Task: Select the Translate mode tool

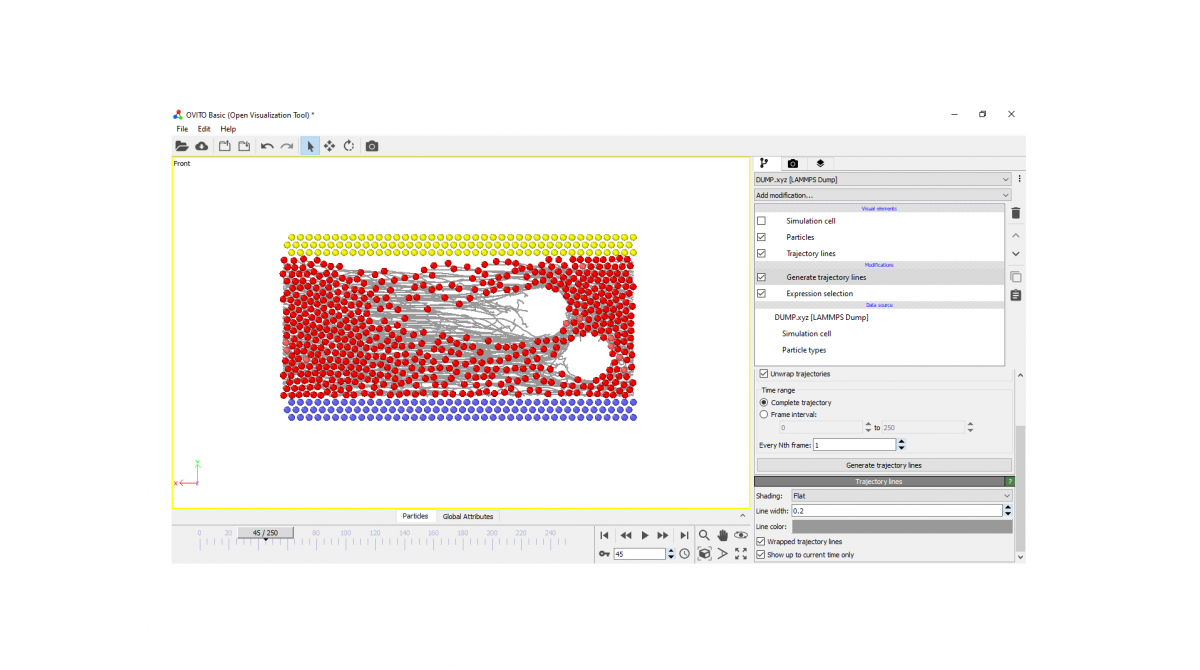Action: (x=328, y=146)
